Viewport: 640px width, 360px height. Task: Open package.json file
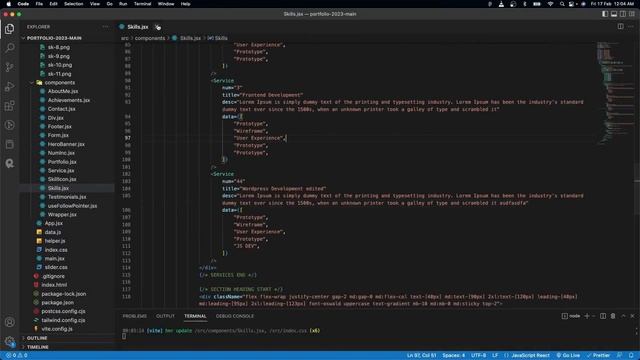click(x=58, y=302)
